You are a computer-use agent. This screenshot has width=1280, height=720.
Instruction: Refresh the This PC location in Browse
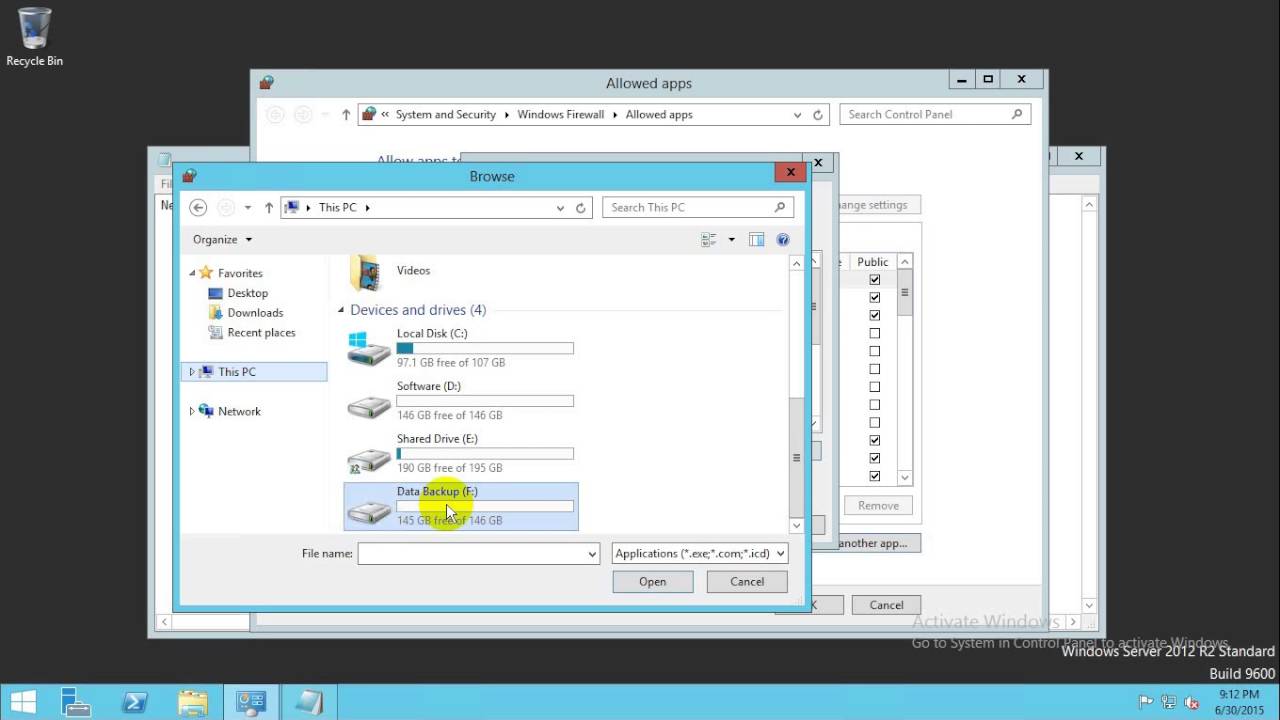tap(580, 208)
